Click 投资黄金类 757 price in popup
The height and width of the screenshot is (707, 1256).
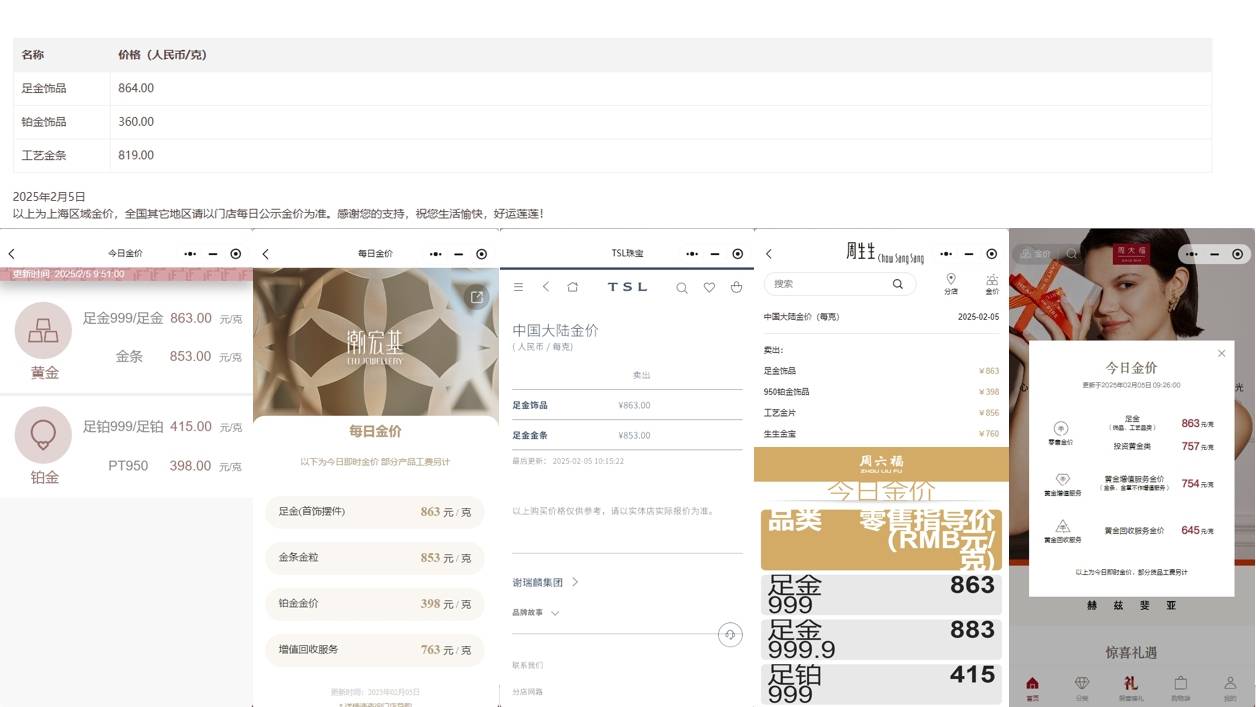click(x=1197, y=447)
